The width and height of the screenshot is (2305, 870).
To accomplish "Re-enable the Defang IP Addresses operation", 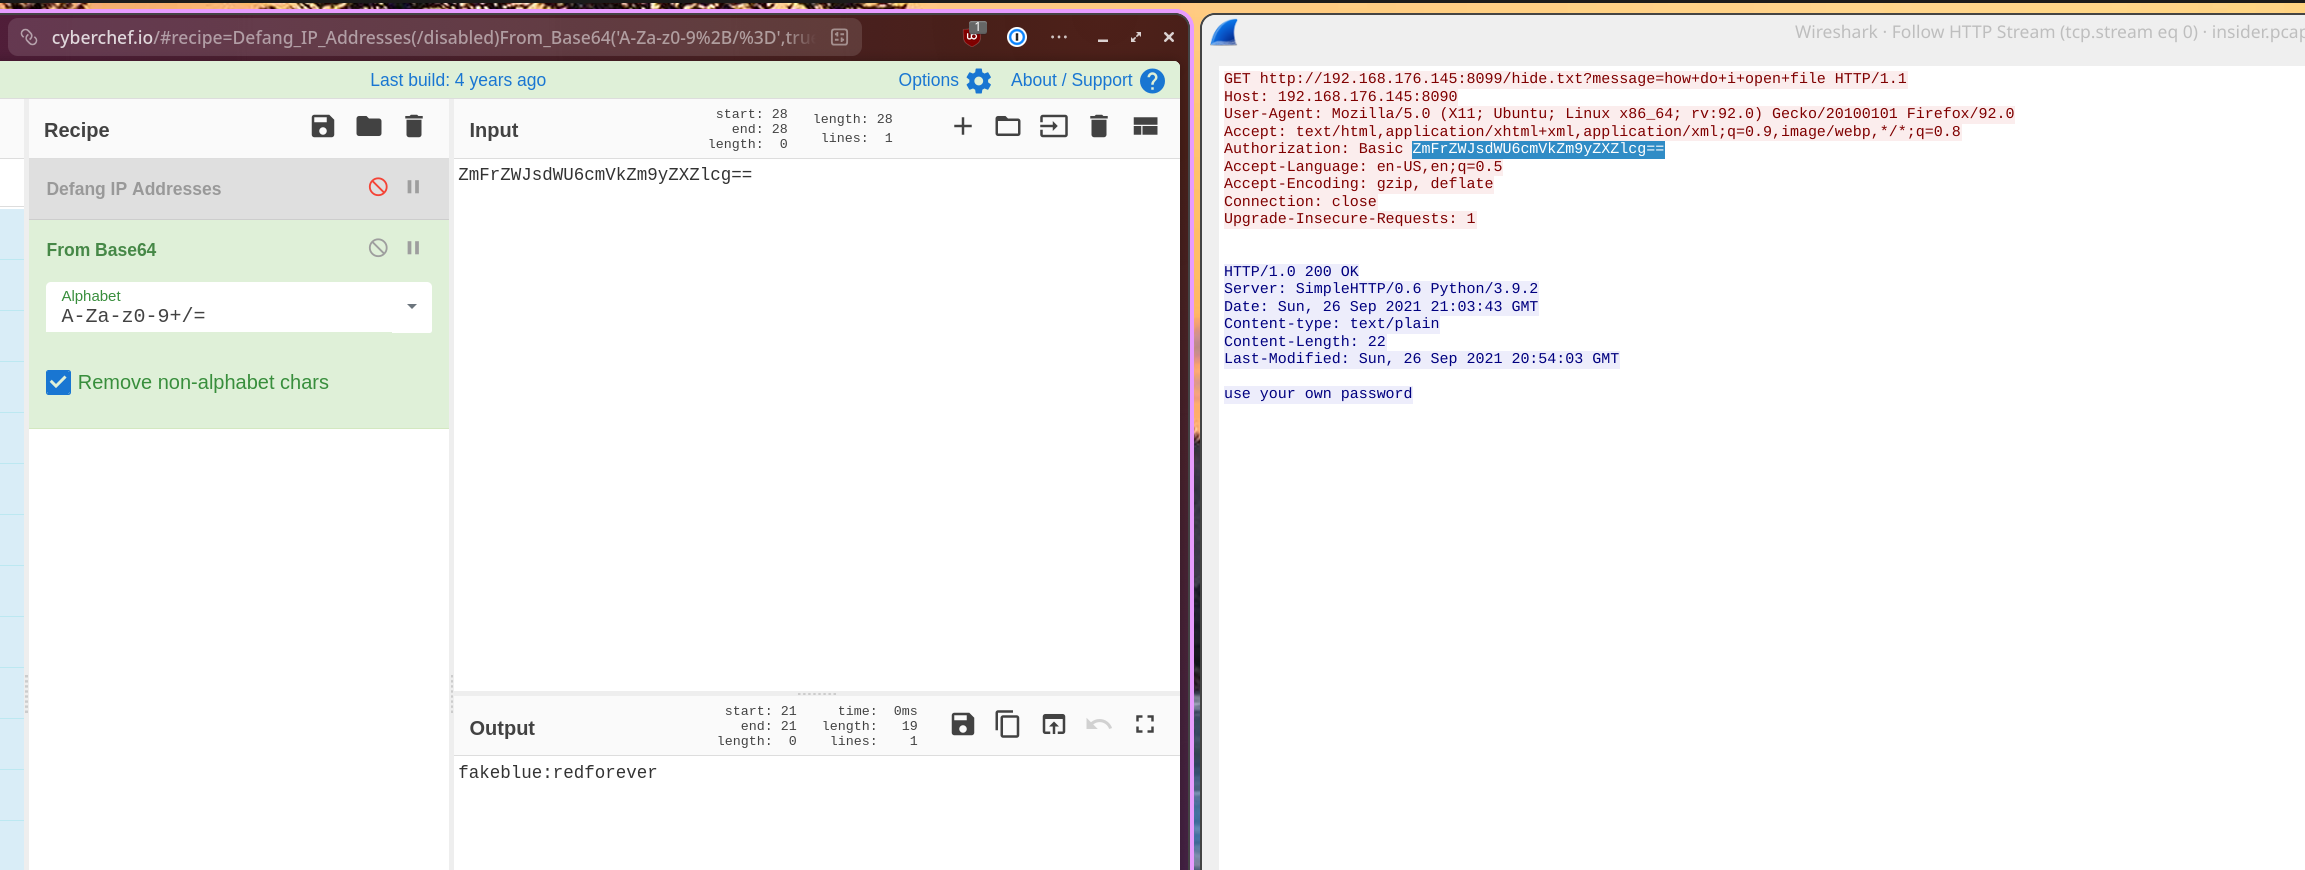I will [378, 188].
